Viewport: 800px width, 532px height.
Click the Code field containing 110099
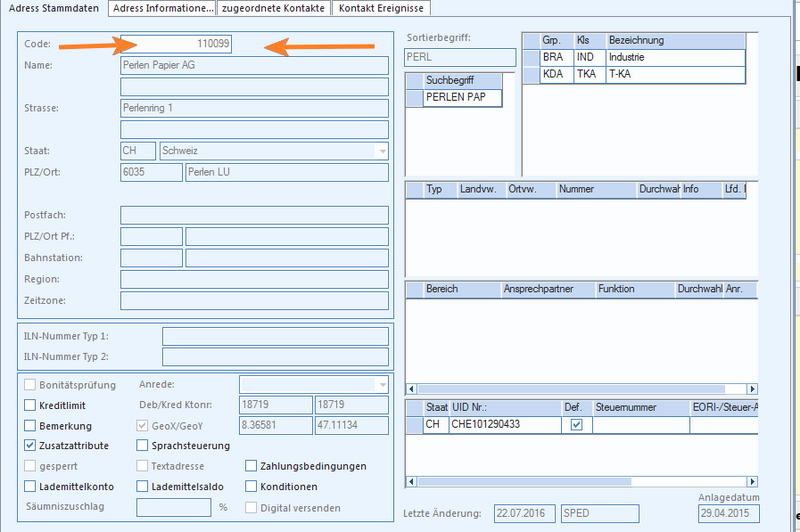click(x=176, y=44)
